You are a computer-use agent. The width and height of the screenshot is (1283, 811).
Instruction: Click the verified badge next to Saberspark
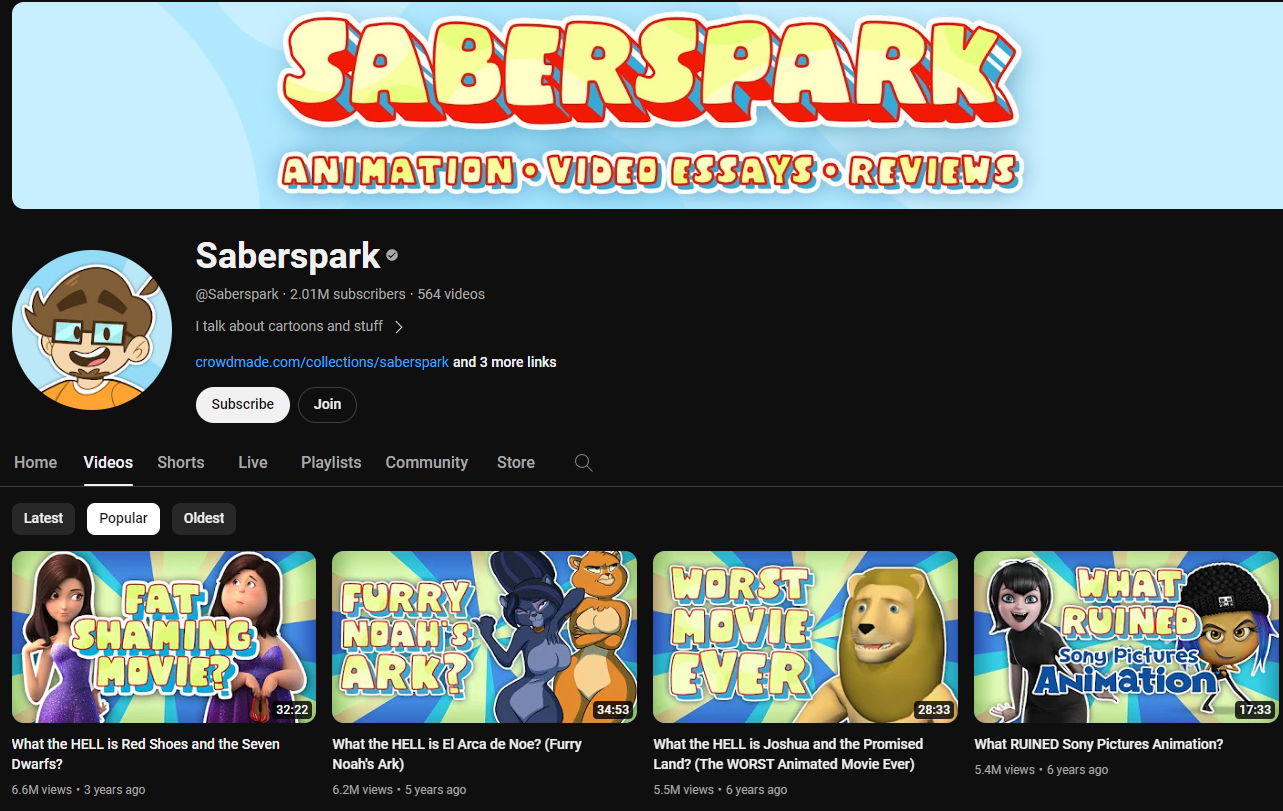point(392,256)
